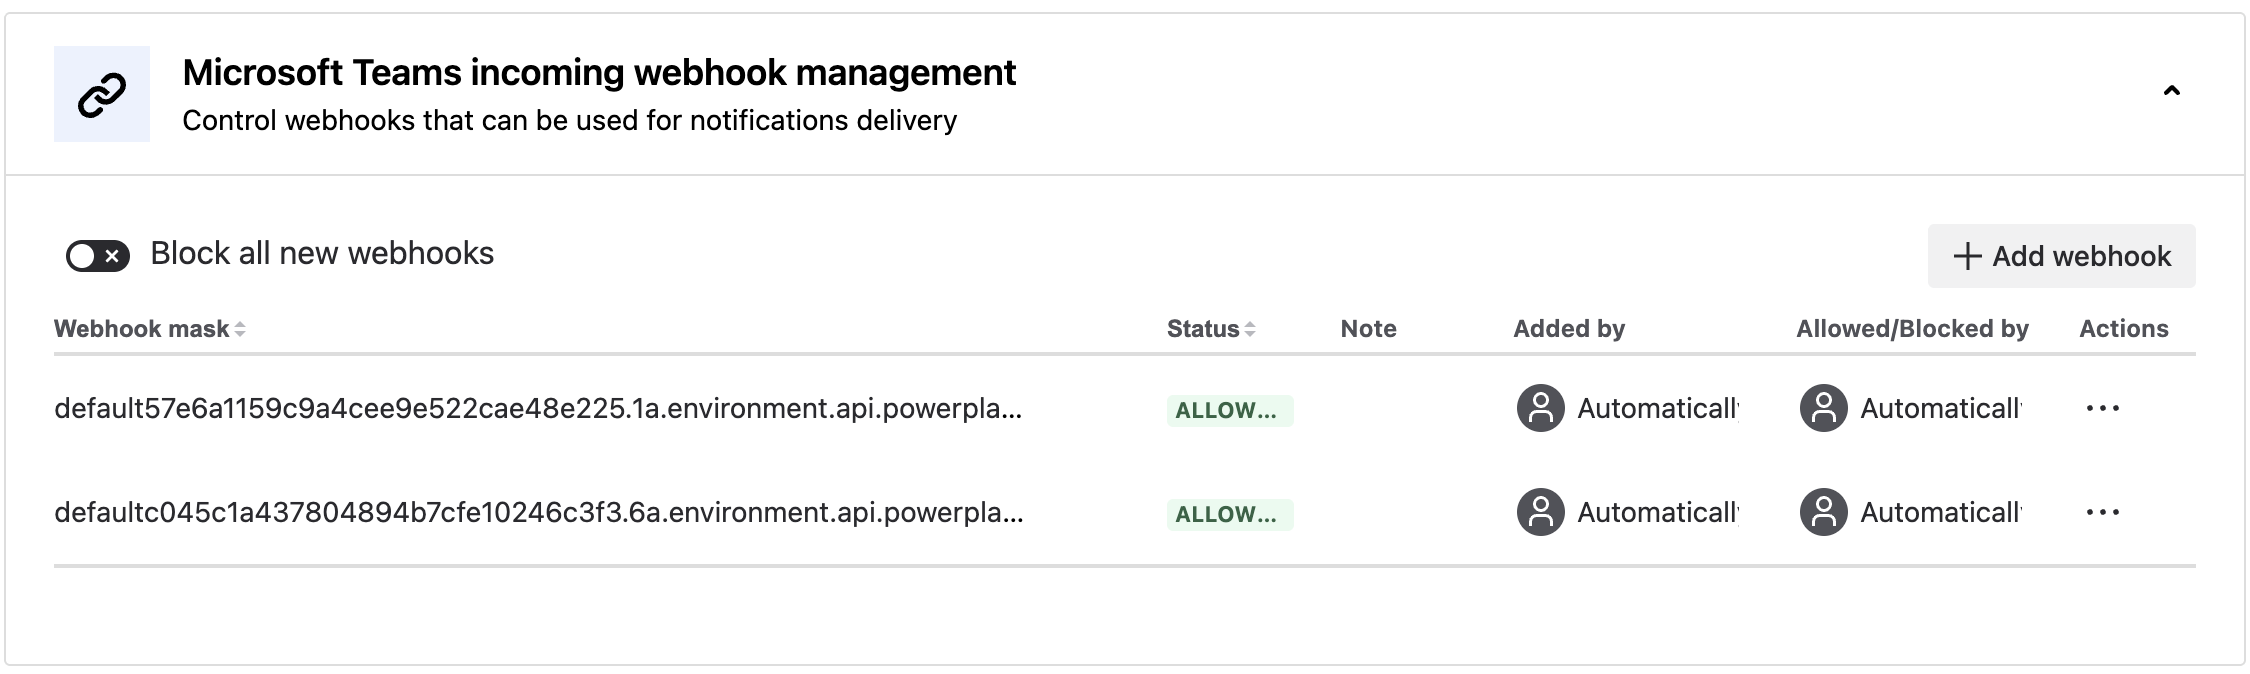Click the Note column header
Image resolution: width=2250 pixels, height=674 pixels.
coord(1368,329)
